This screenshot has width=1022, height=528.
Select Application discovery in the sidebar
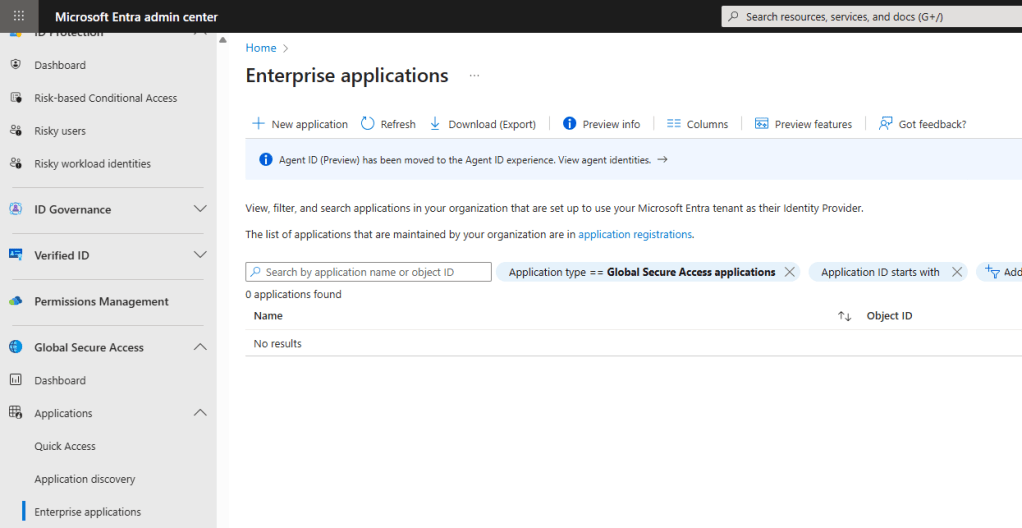[x=84, y=479]
